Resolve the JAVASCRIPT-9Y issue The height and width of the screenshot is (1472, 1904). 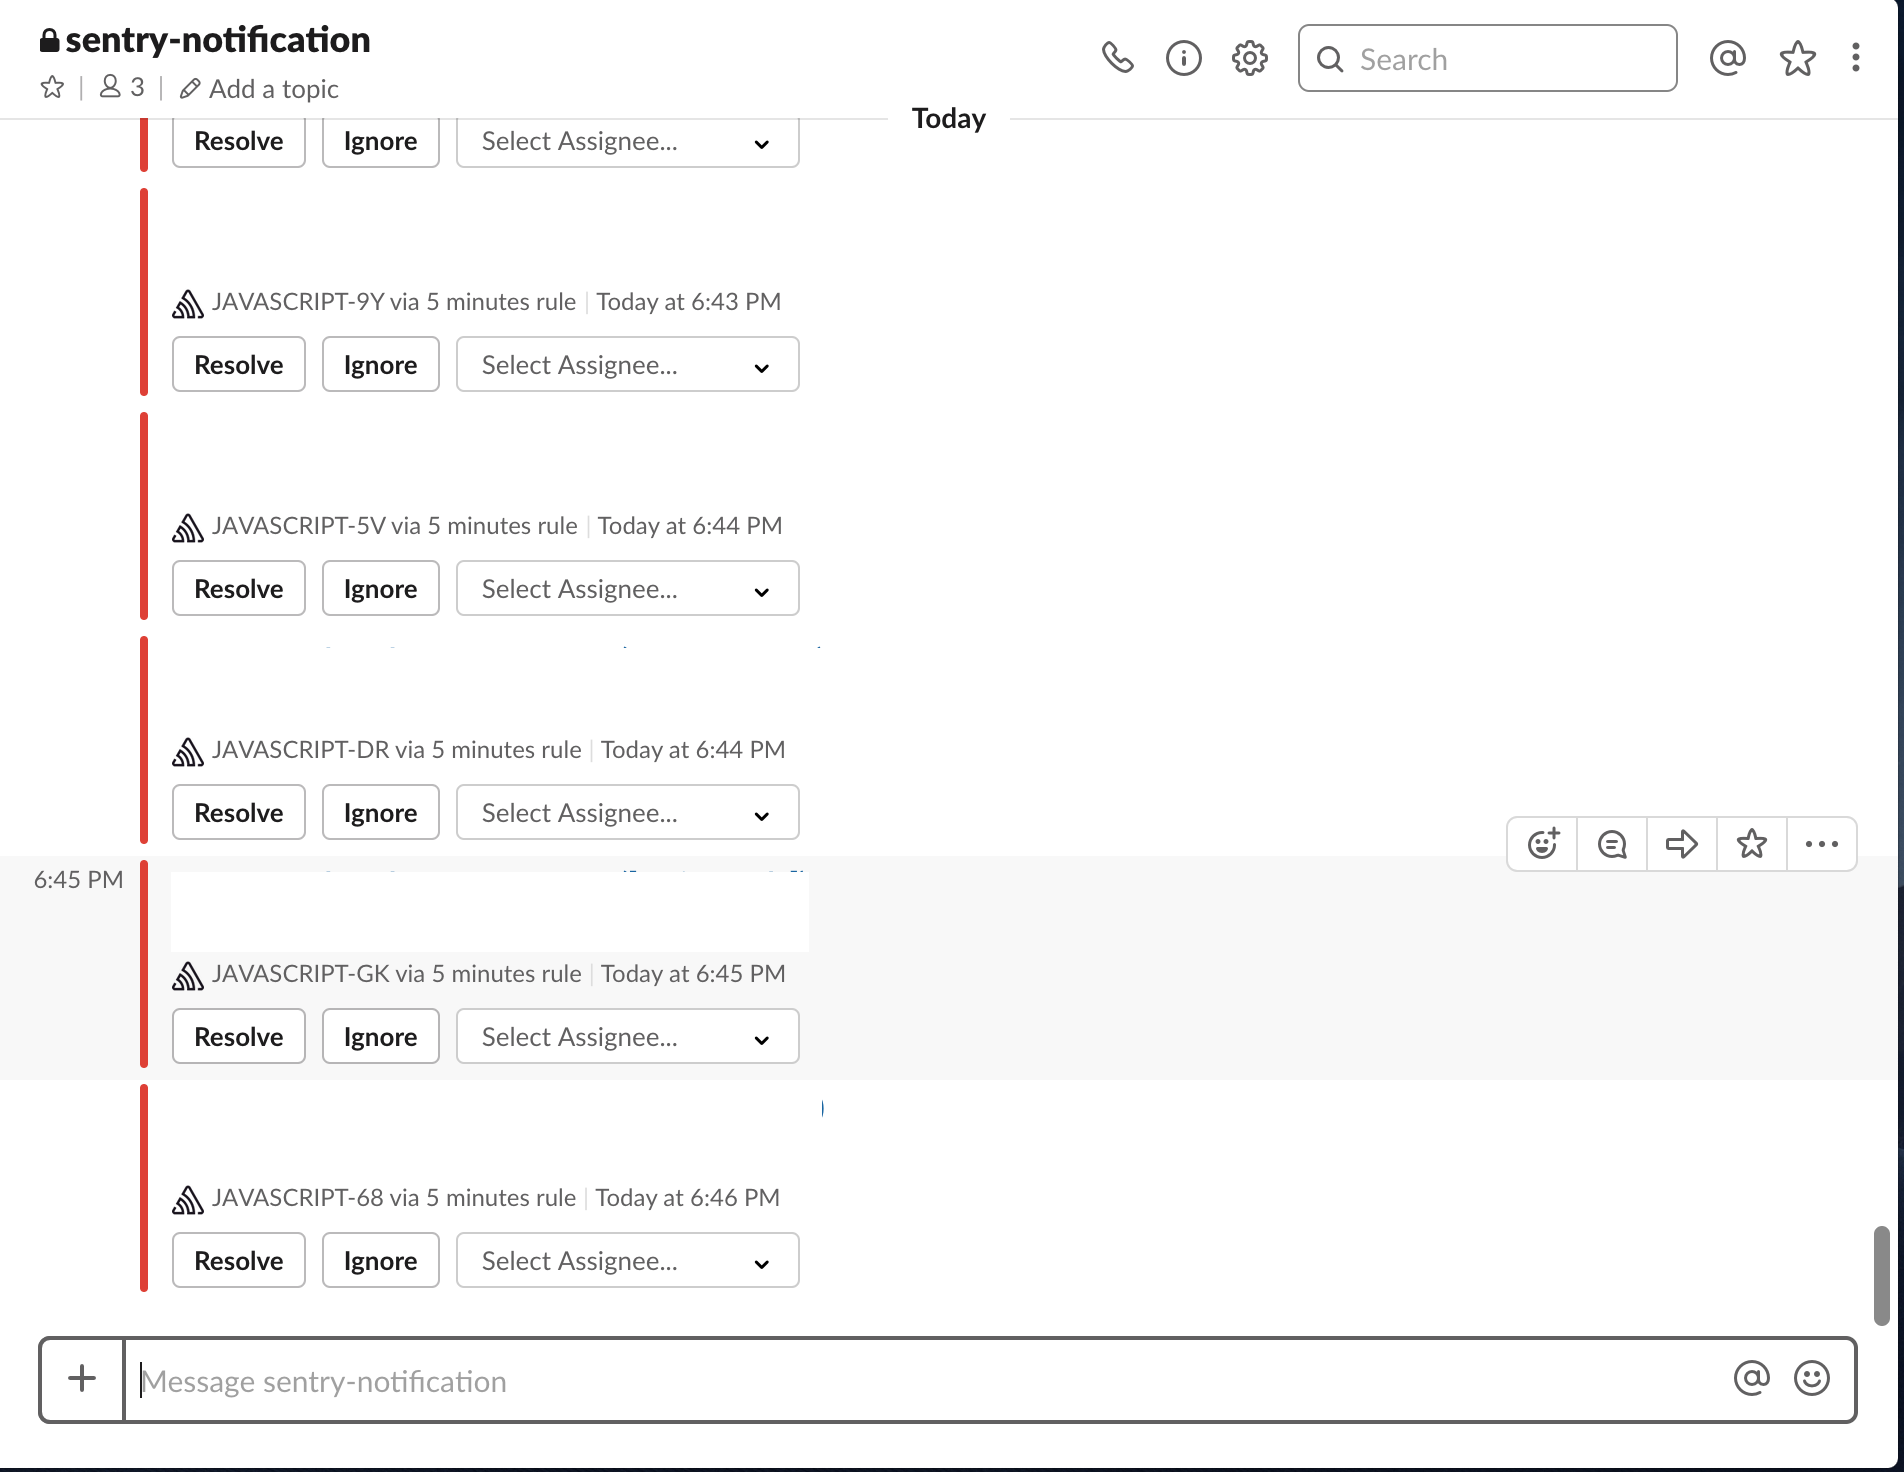point(239,364)
